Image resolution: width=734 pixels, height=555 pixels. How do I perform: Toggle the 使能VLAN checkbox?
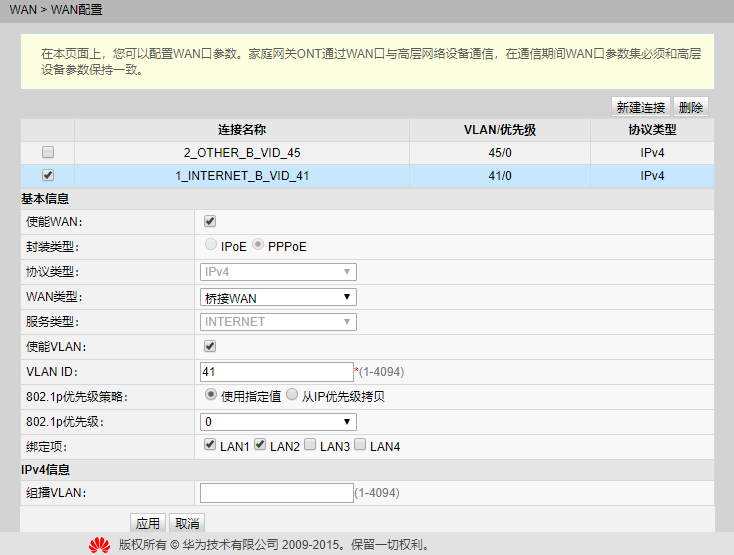[210, 346]
